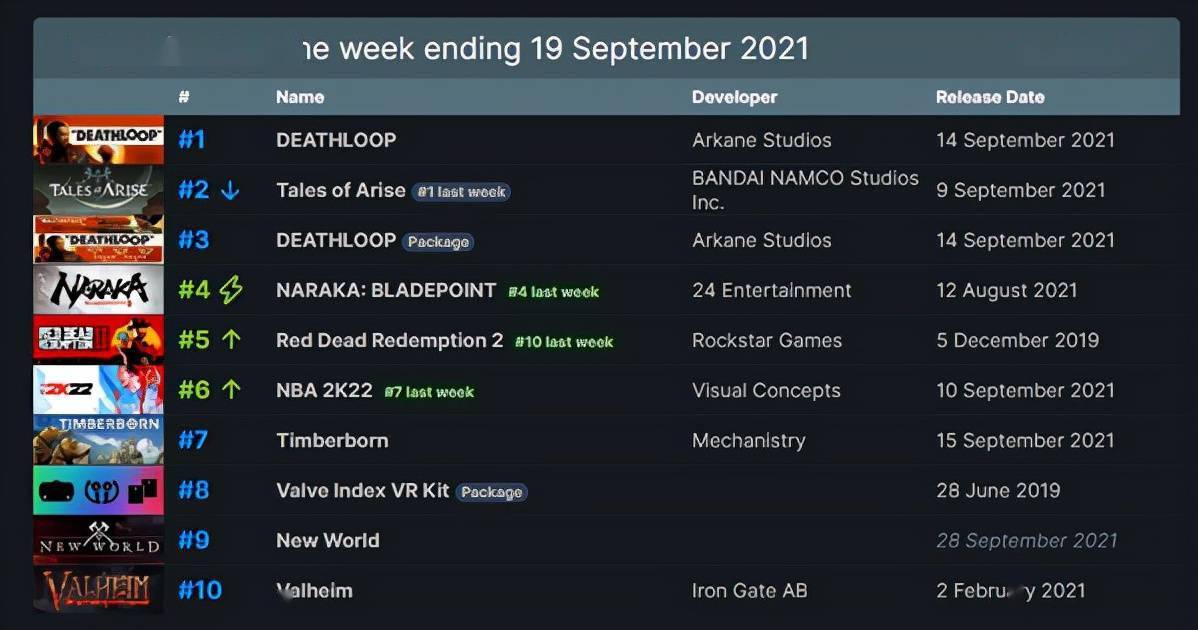Image resolution: width=1198 pixels, height=630 pixels.
Task: Open the Tales of Arise title link
Action: (341, 190)
